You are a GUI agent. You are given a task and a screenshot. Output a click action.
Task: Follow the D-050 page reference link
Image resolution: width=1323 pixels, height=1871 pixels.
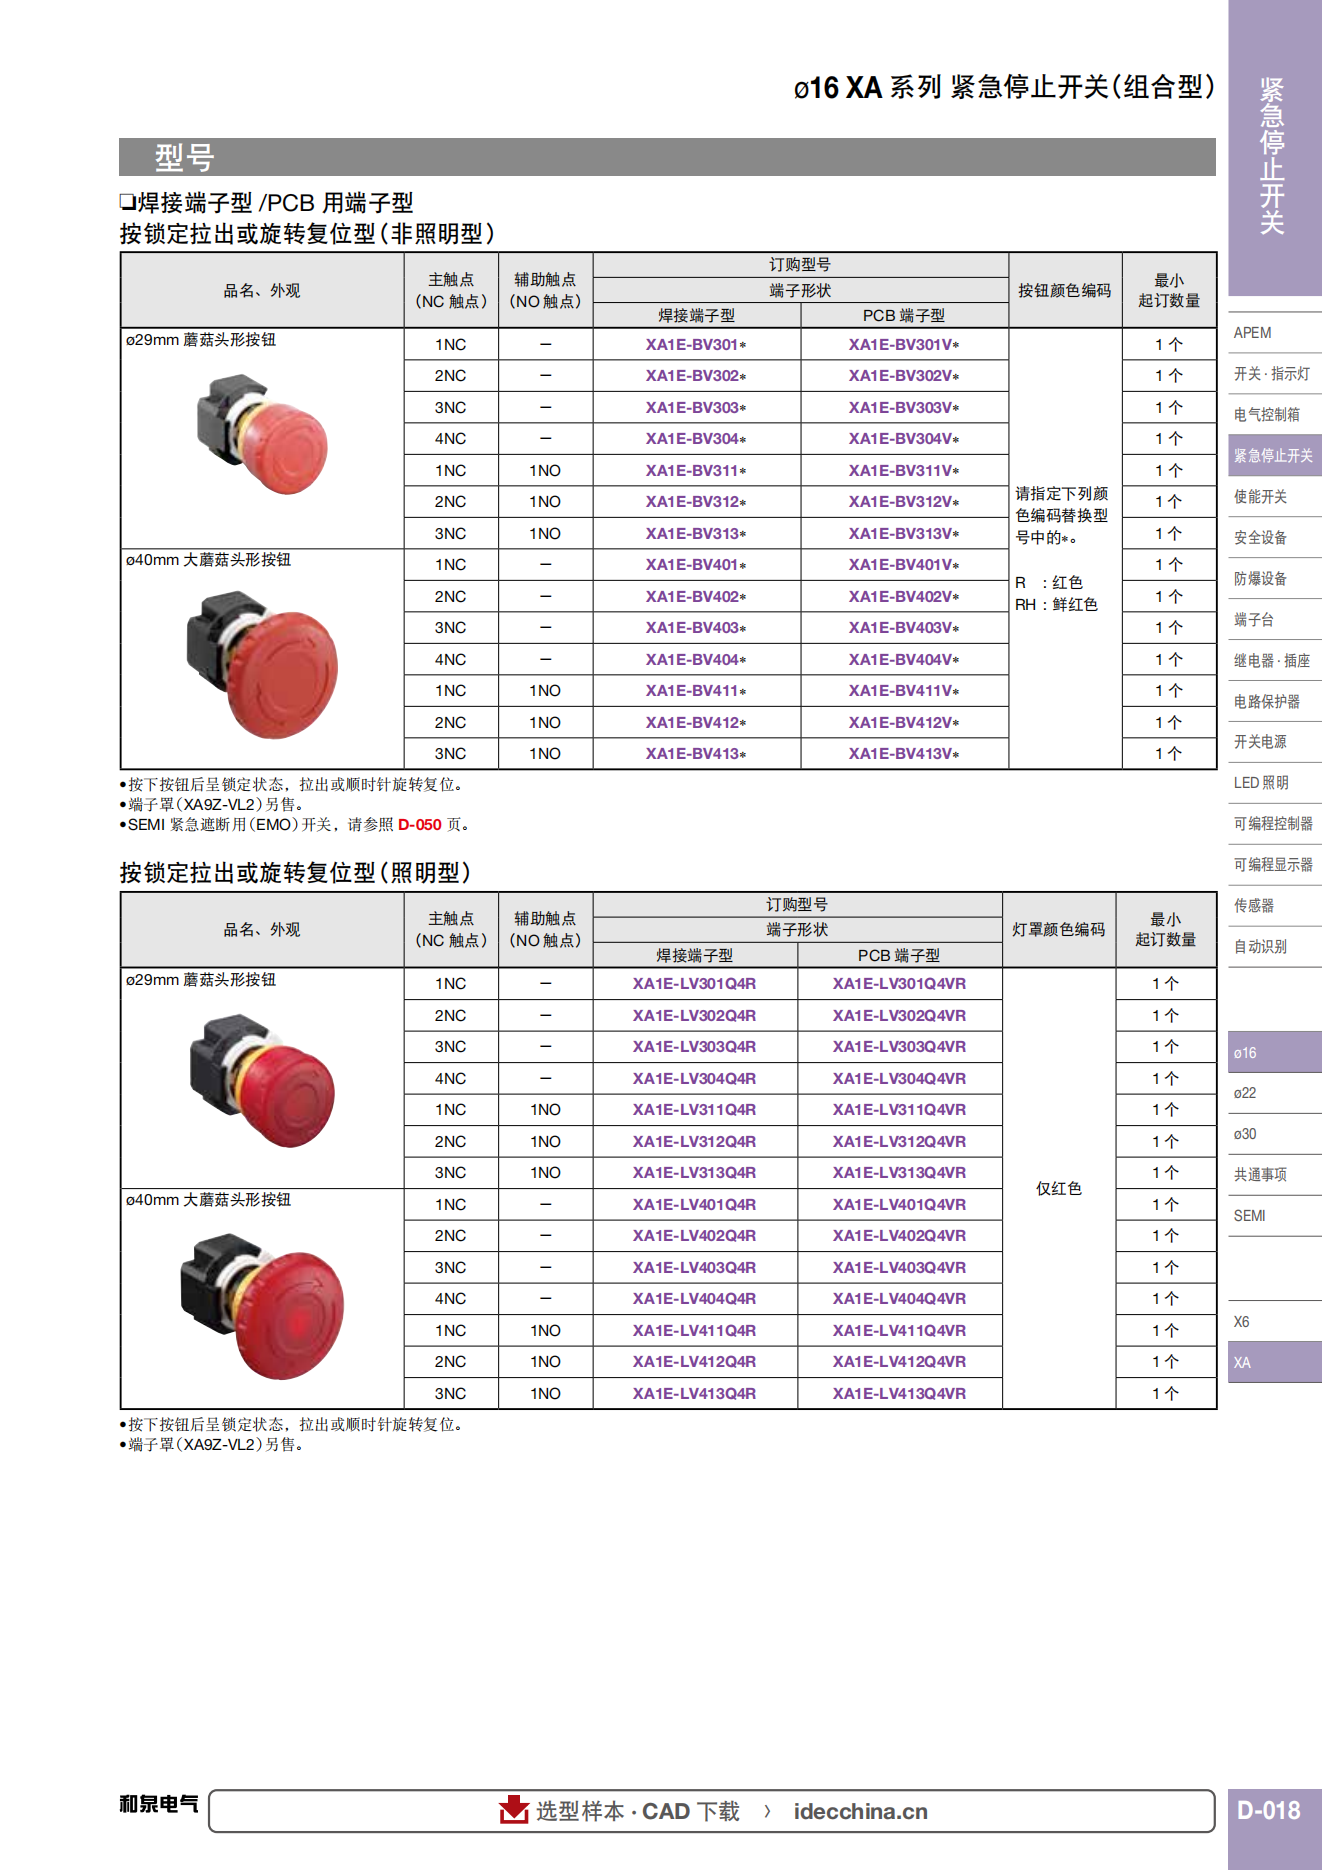420,825
